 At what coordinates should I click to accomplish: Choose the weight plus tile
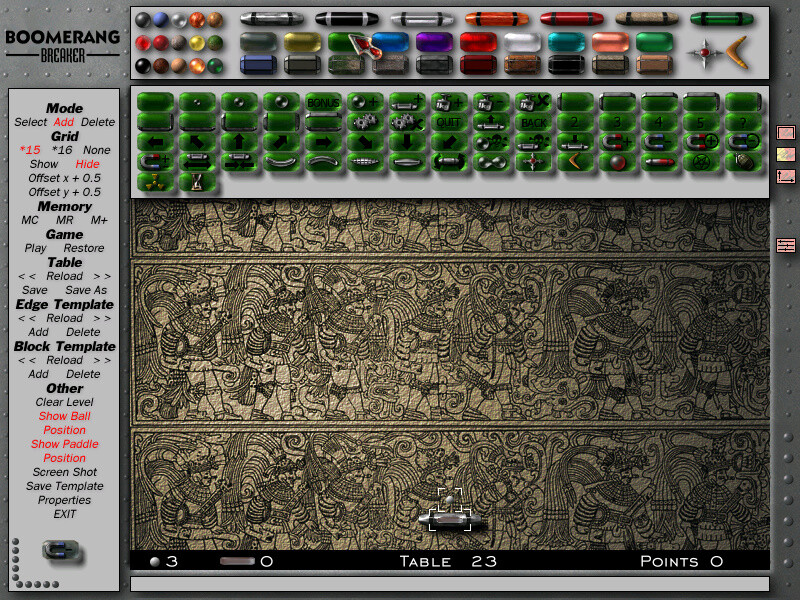click(448, 102)
